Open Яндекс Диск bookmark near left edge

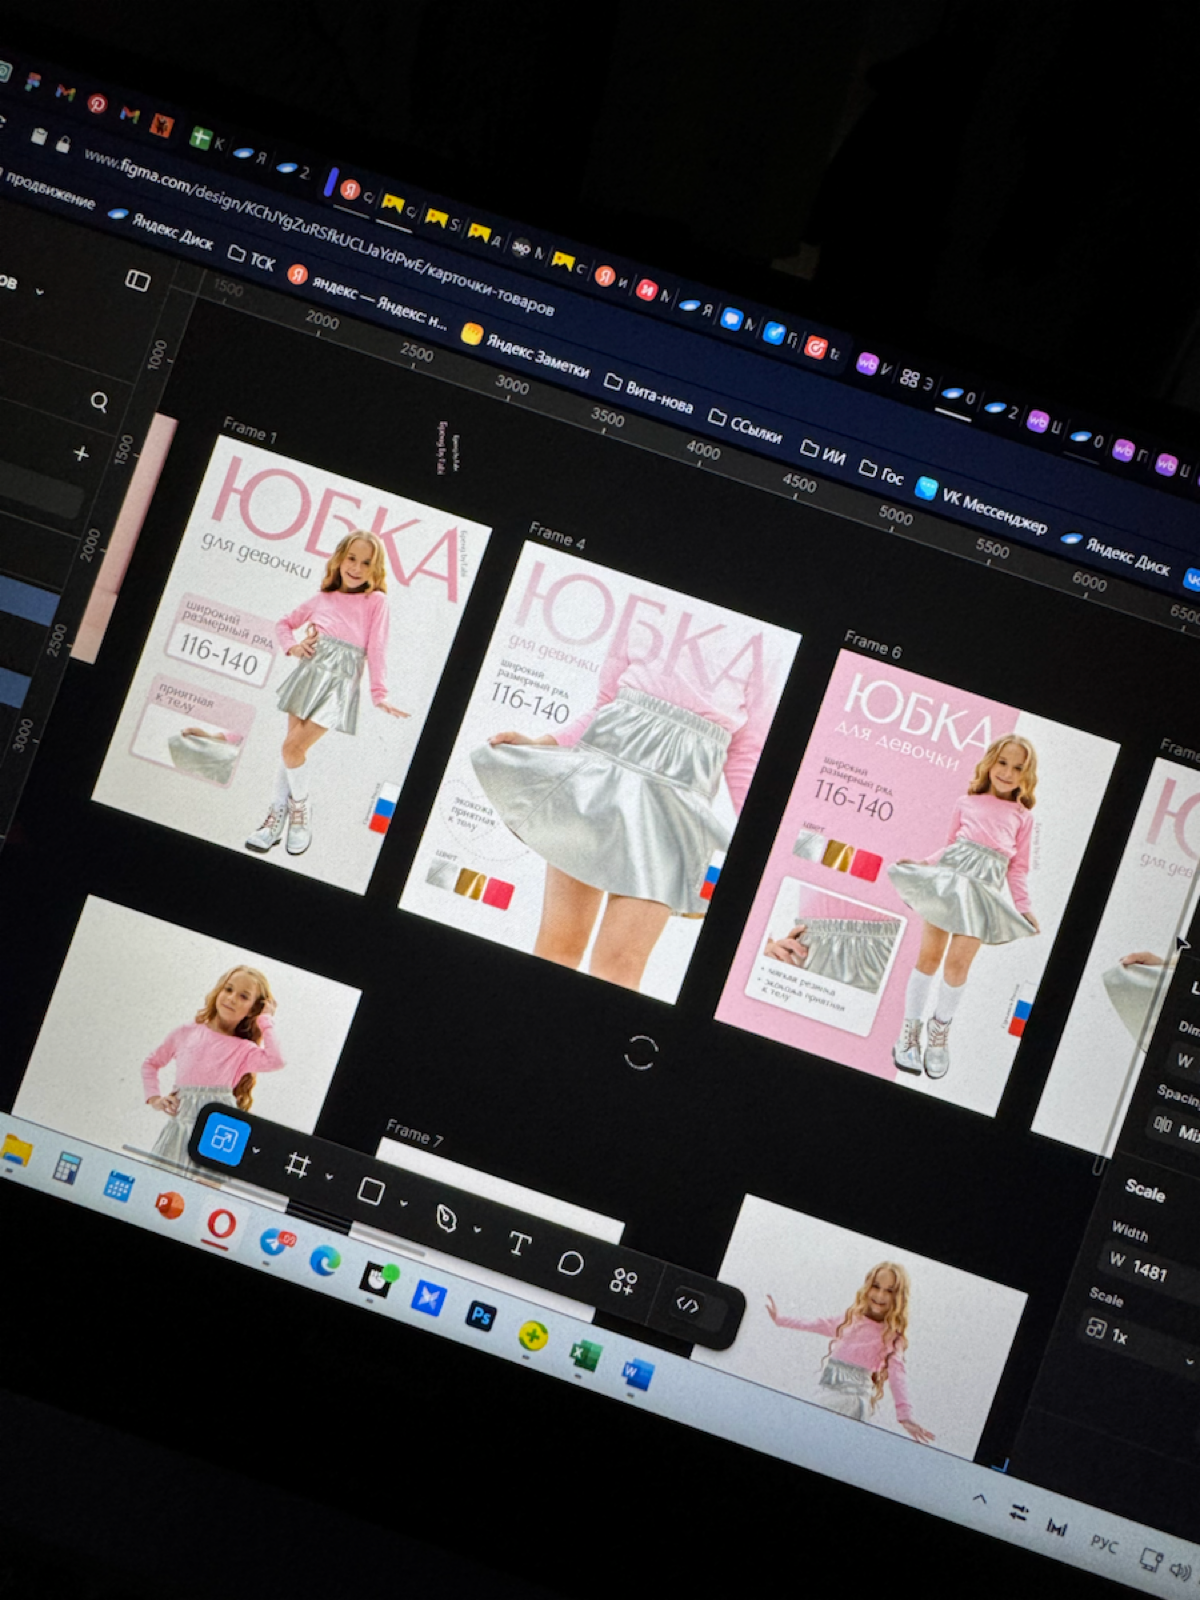(160, 230)
